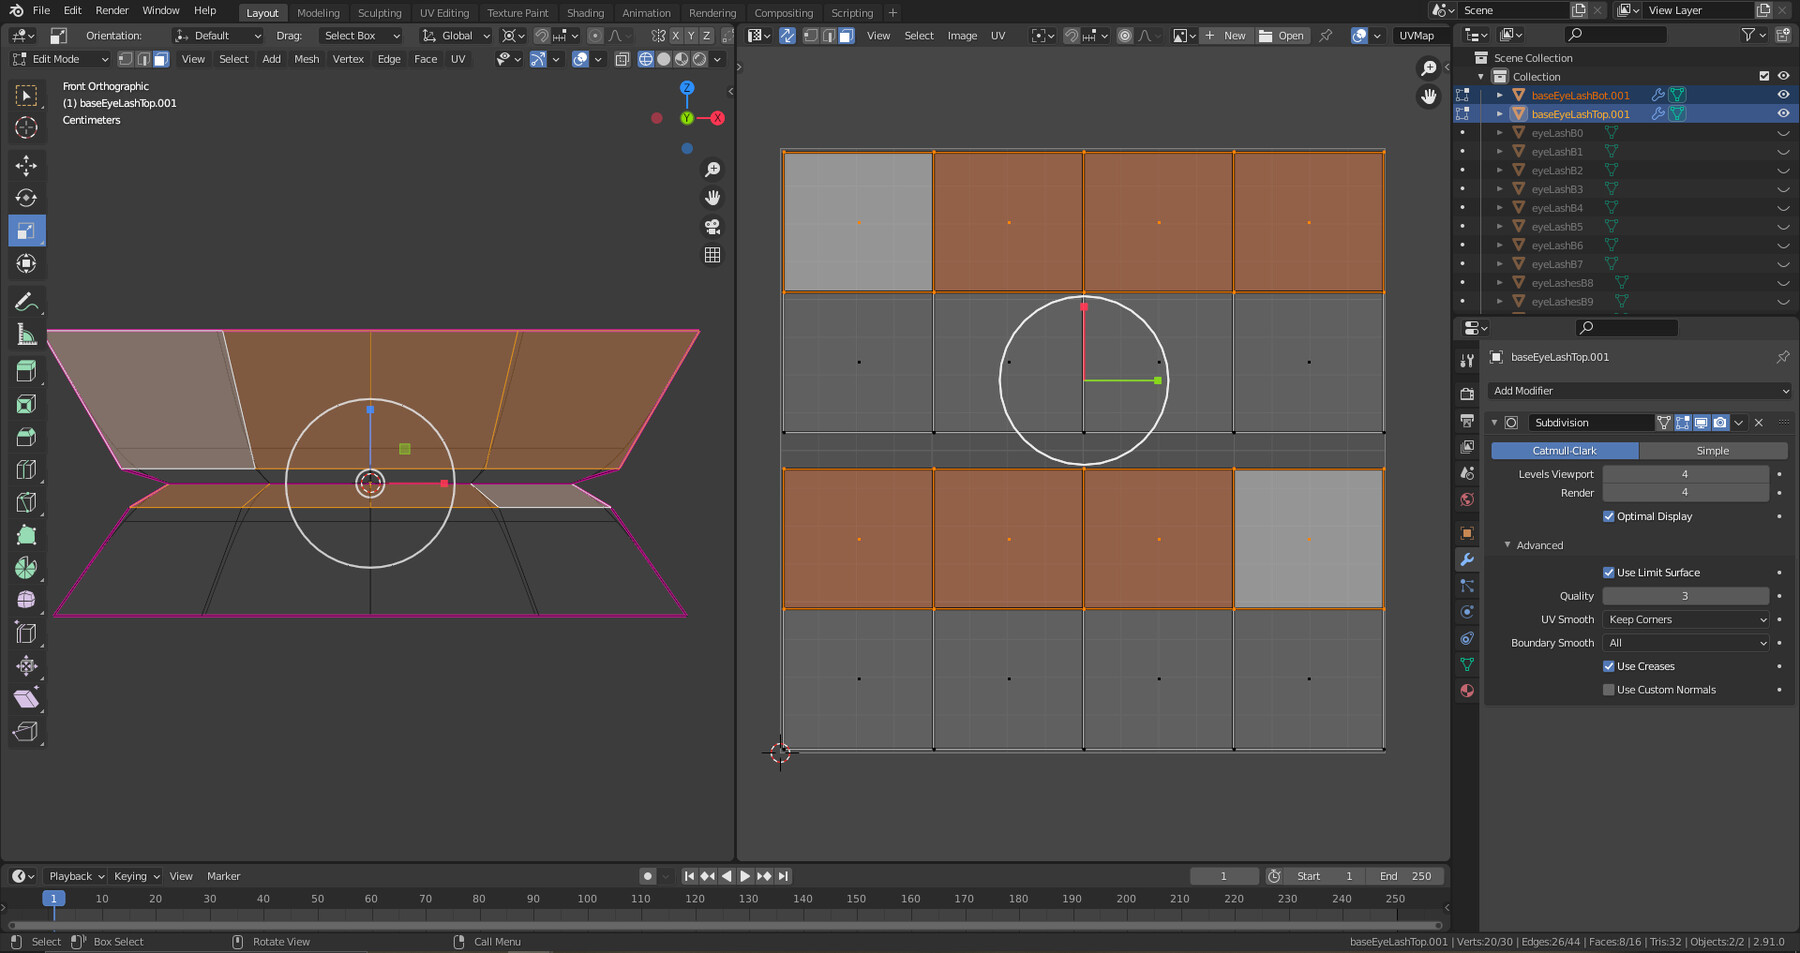Activate the Rotate tool
The width and height of the screenshot is (1800, 953).
26,198
